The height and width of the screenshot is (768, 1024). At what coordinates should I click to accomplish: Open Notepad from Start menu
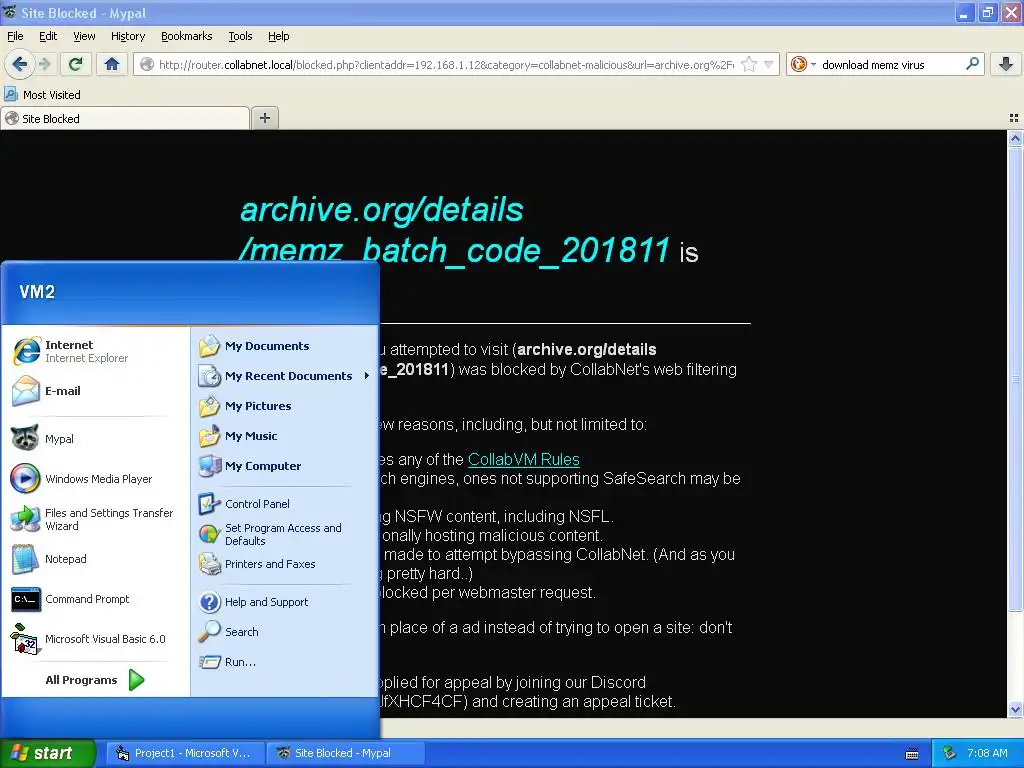(95, 559)
